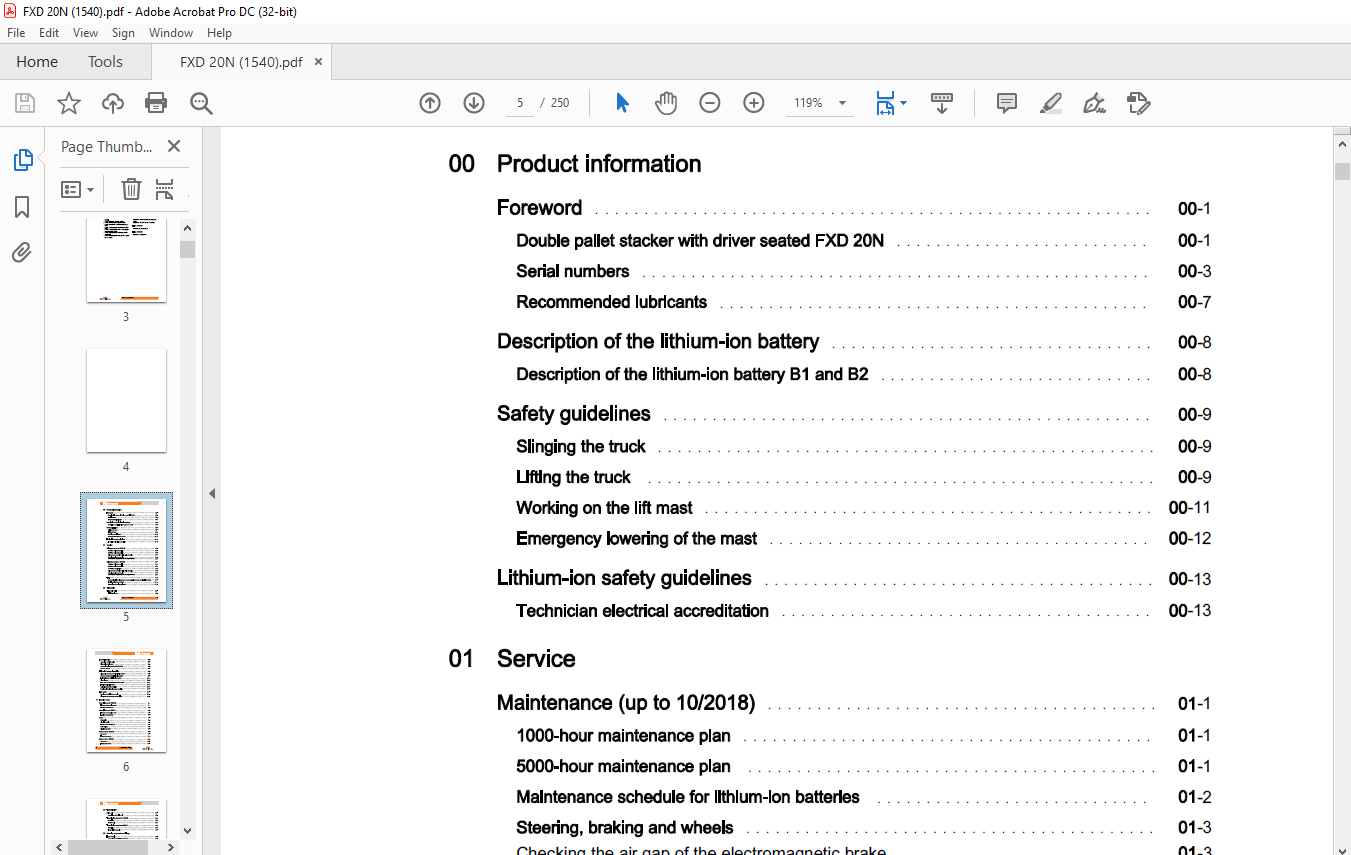Viewport: 1351px width, 855px height.
Task: Click the Save file icon
Action: click(x=25, y=103)
